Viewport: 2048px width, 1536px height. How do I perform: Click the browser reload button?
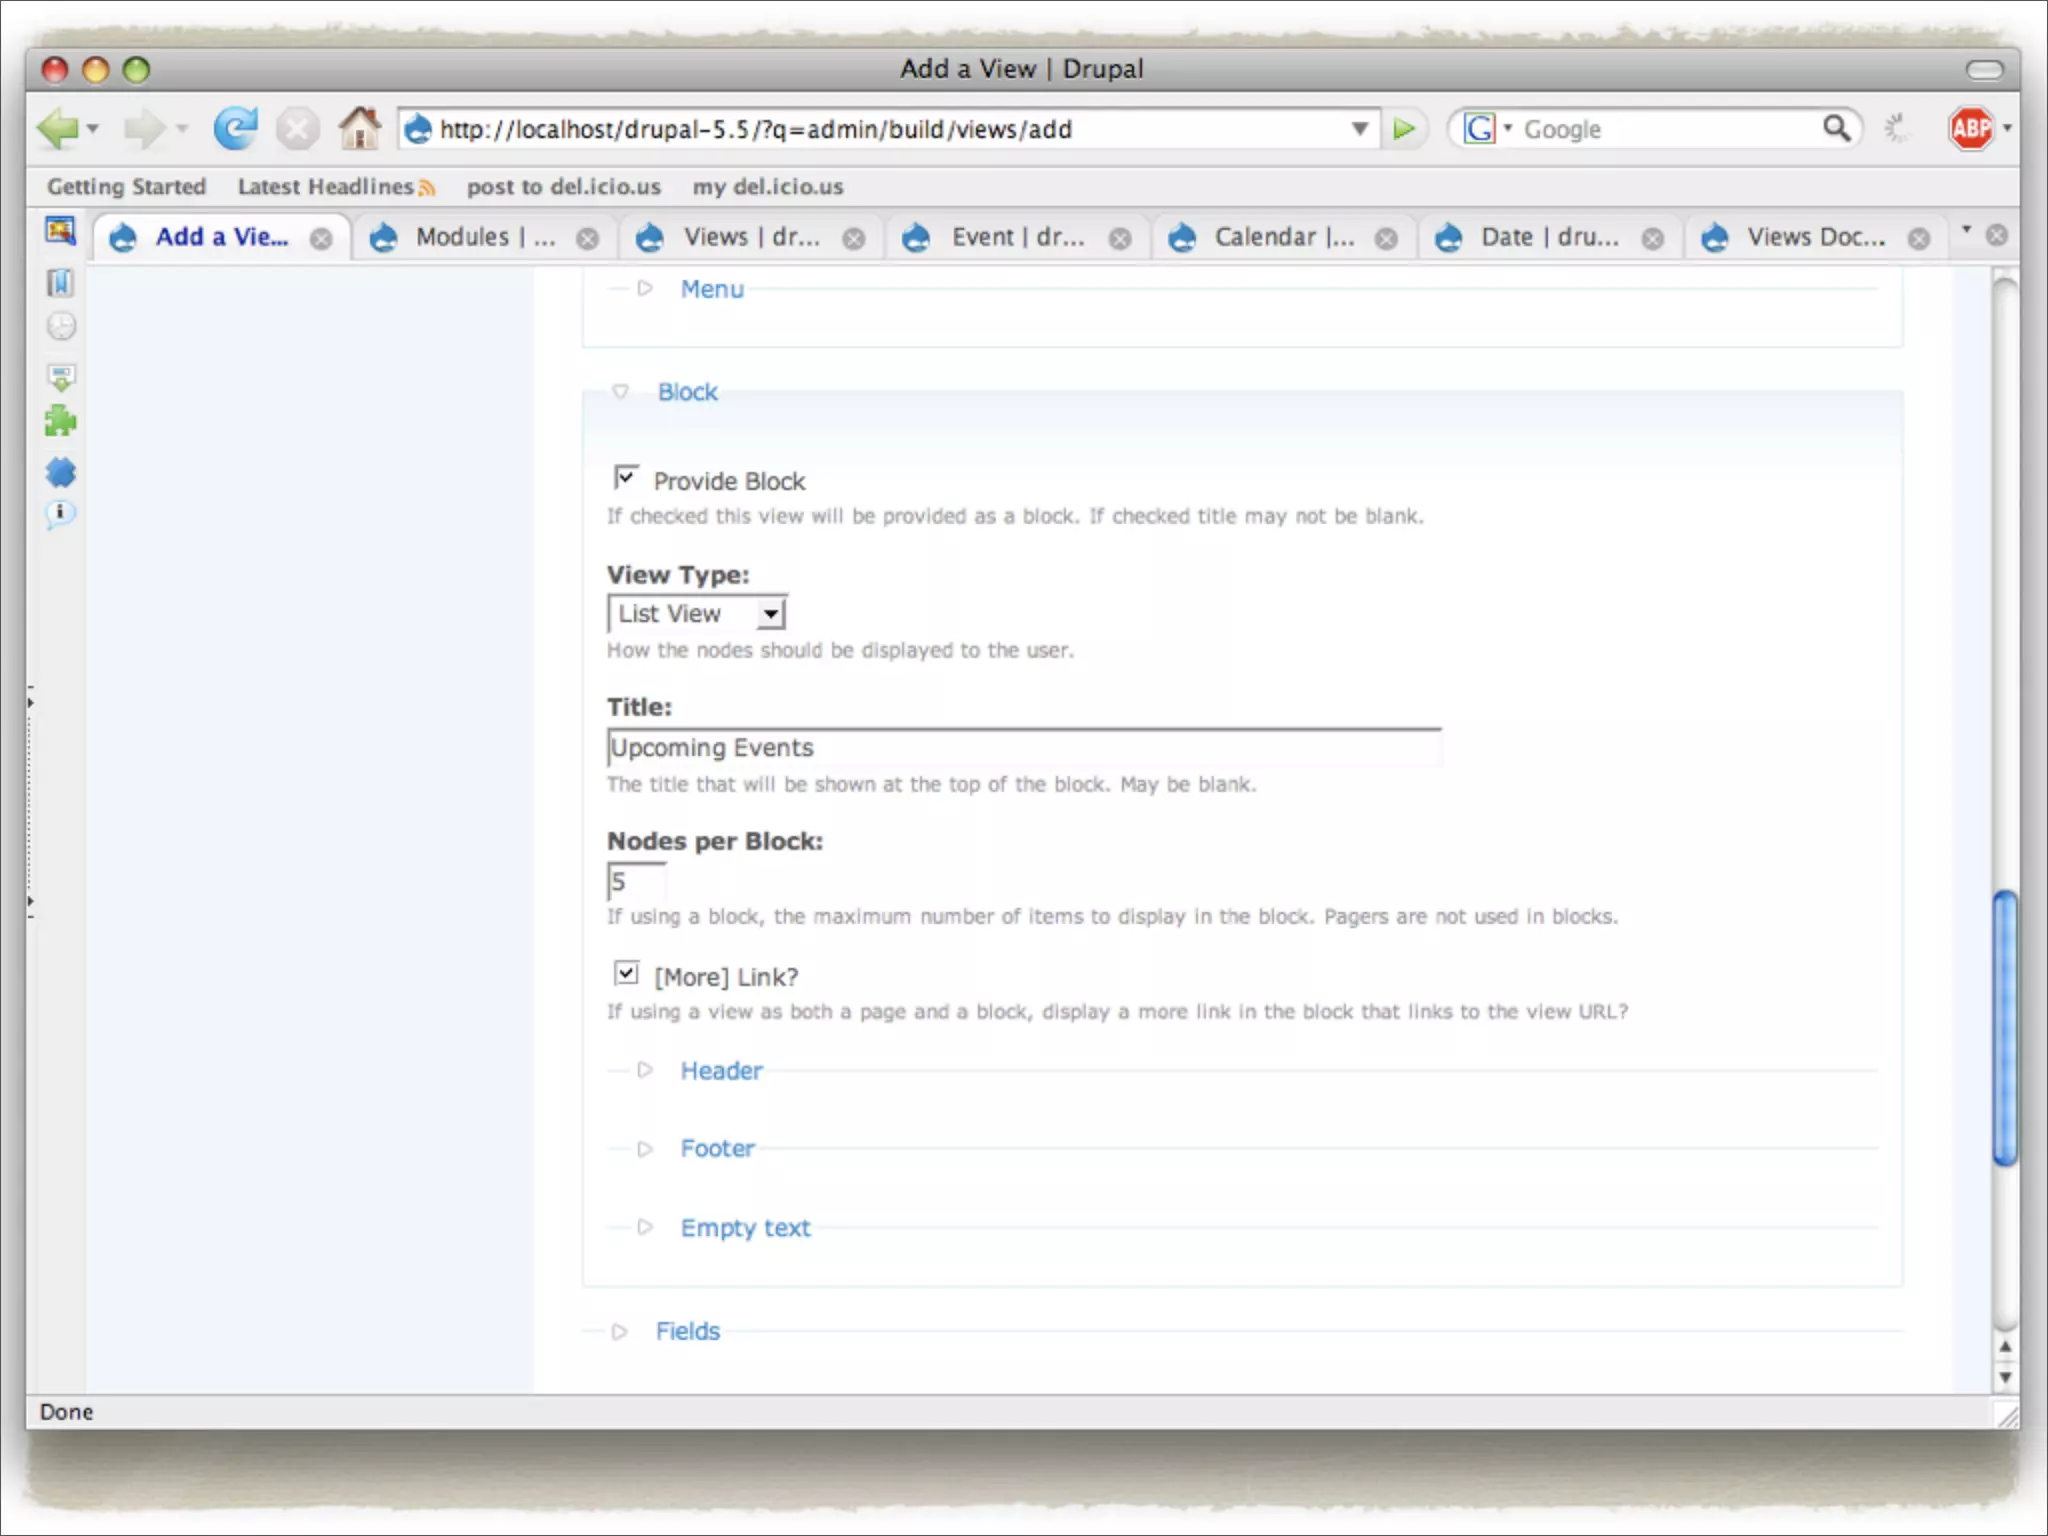(235, 129)
